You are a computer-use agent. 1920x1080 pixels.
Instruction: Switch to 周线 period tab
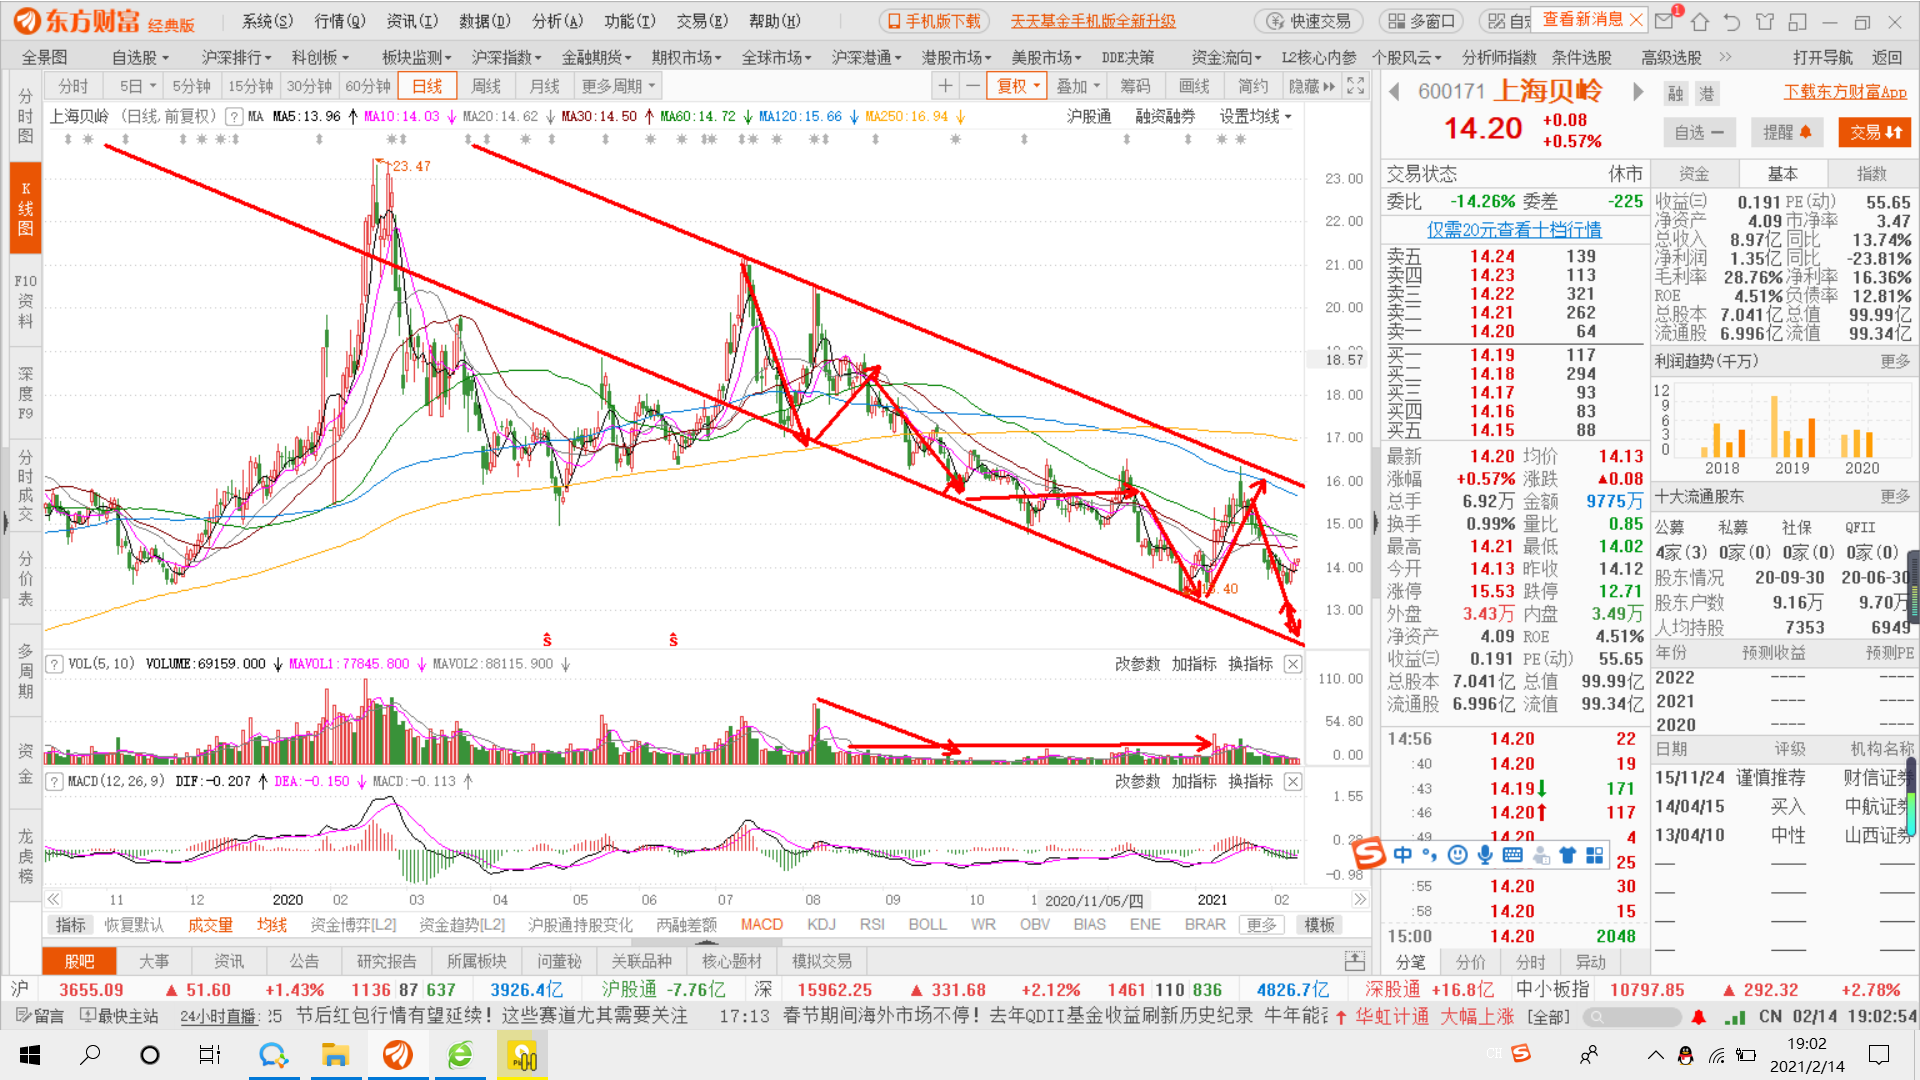(x=486, y=86)
